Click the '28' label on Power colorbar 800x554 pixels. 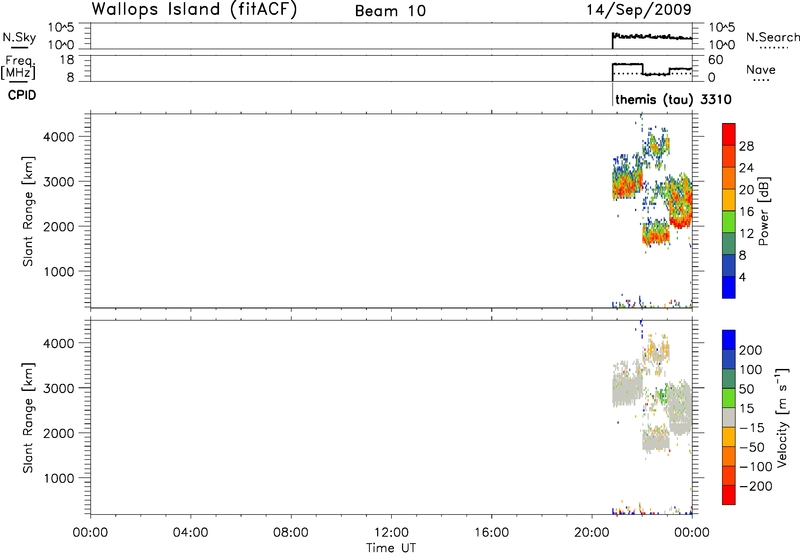point(746,146)
